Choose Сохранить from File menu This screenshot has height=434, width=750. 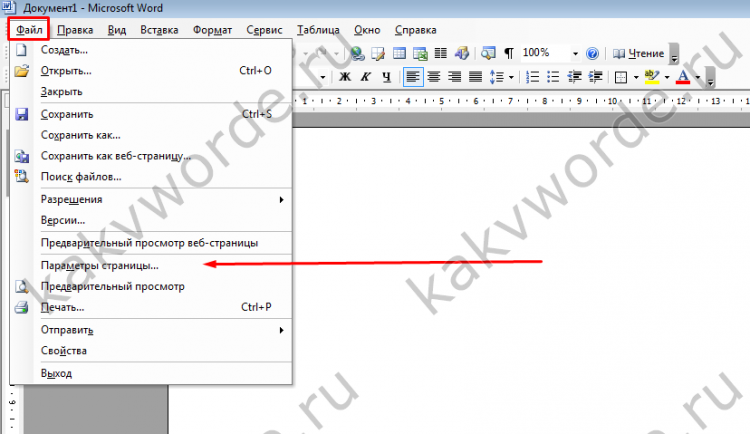(x=151, y=114)
